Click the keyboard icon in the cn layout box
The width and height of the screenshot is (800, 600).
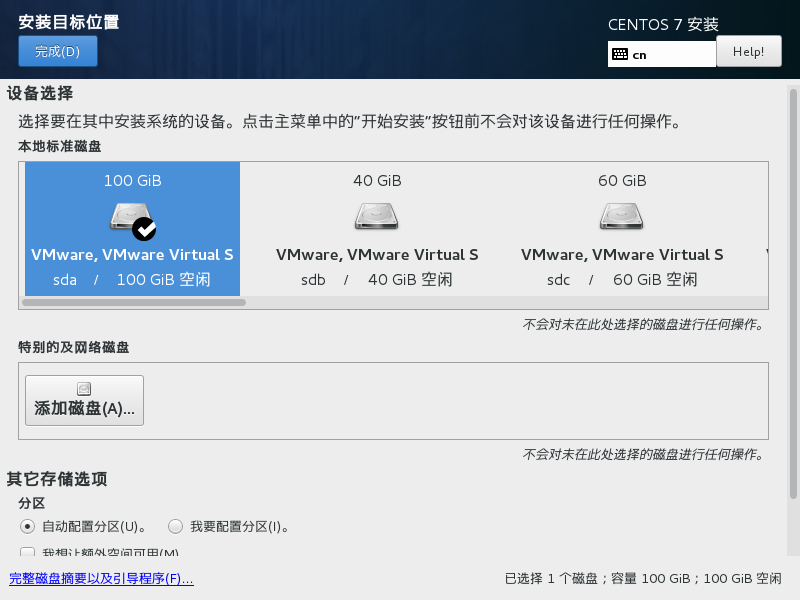click(x=620, y=54)
